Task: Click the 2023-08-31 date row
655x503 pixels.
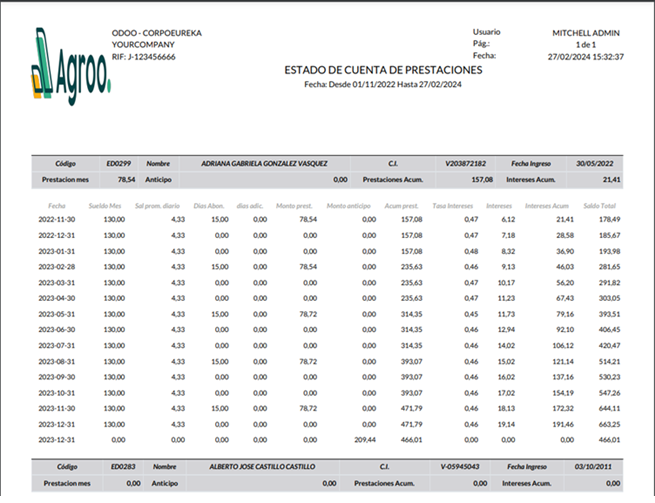Action: [57, 362]
